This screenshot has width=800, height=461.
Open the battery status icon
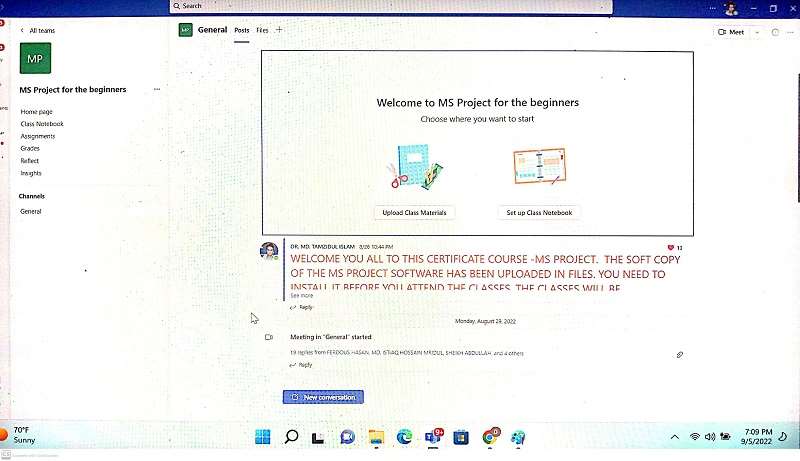[x=725, y=437]
